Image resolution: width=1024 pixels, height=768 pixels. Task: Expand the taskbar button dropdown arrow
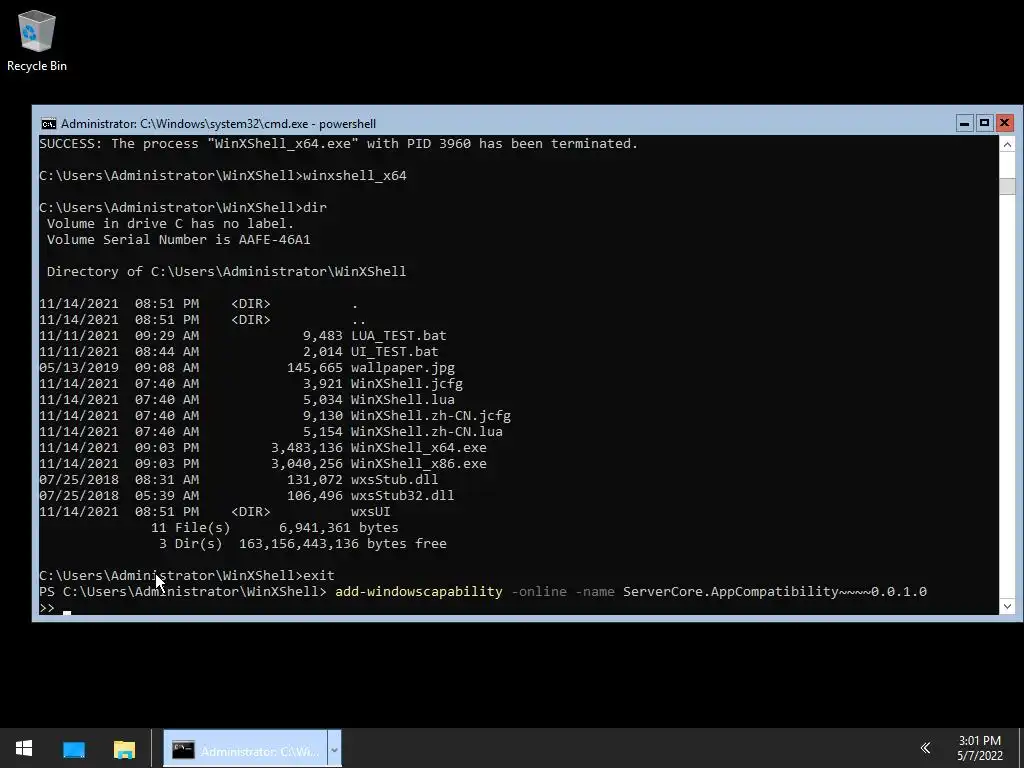[x=334, y=749]
